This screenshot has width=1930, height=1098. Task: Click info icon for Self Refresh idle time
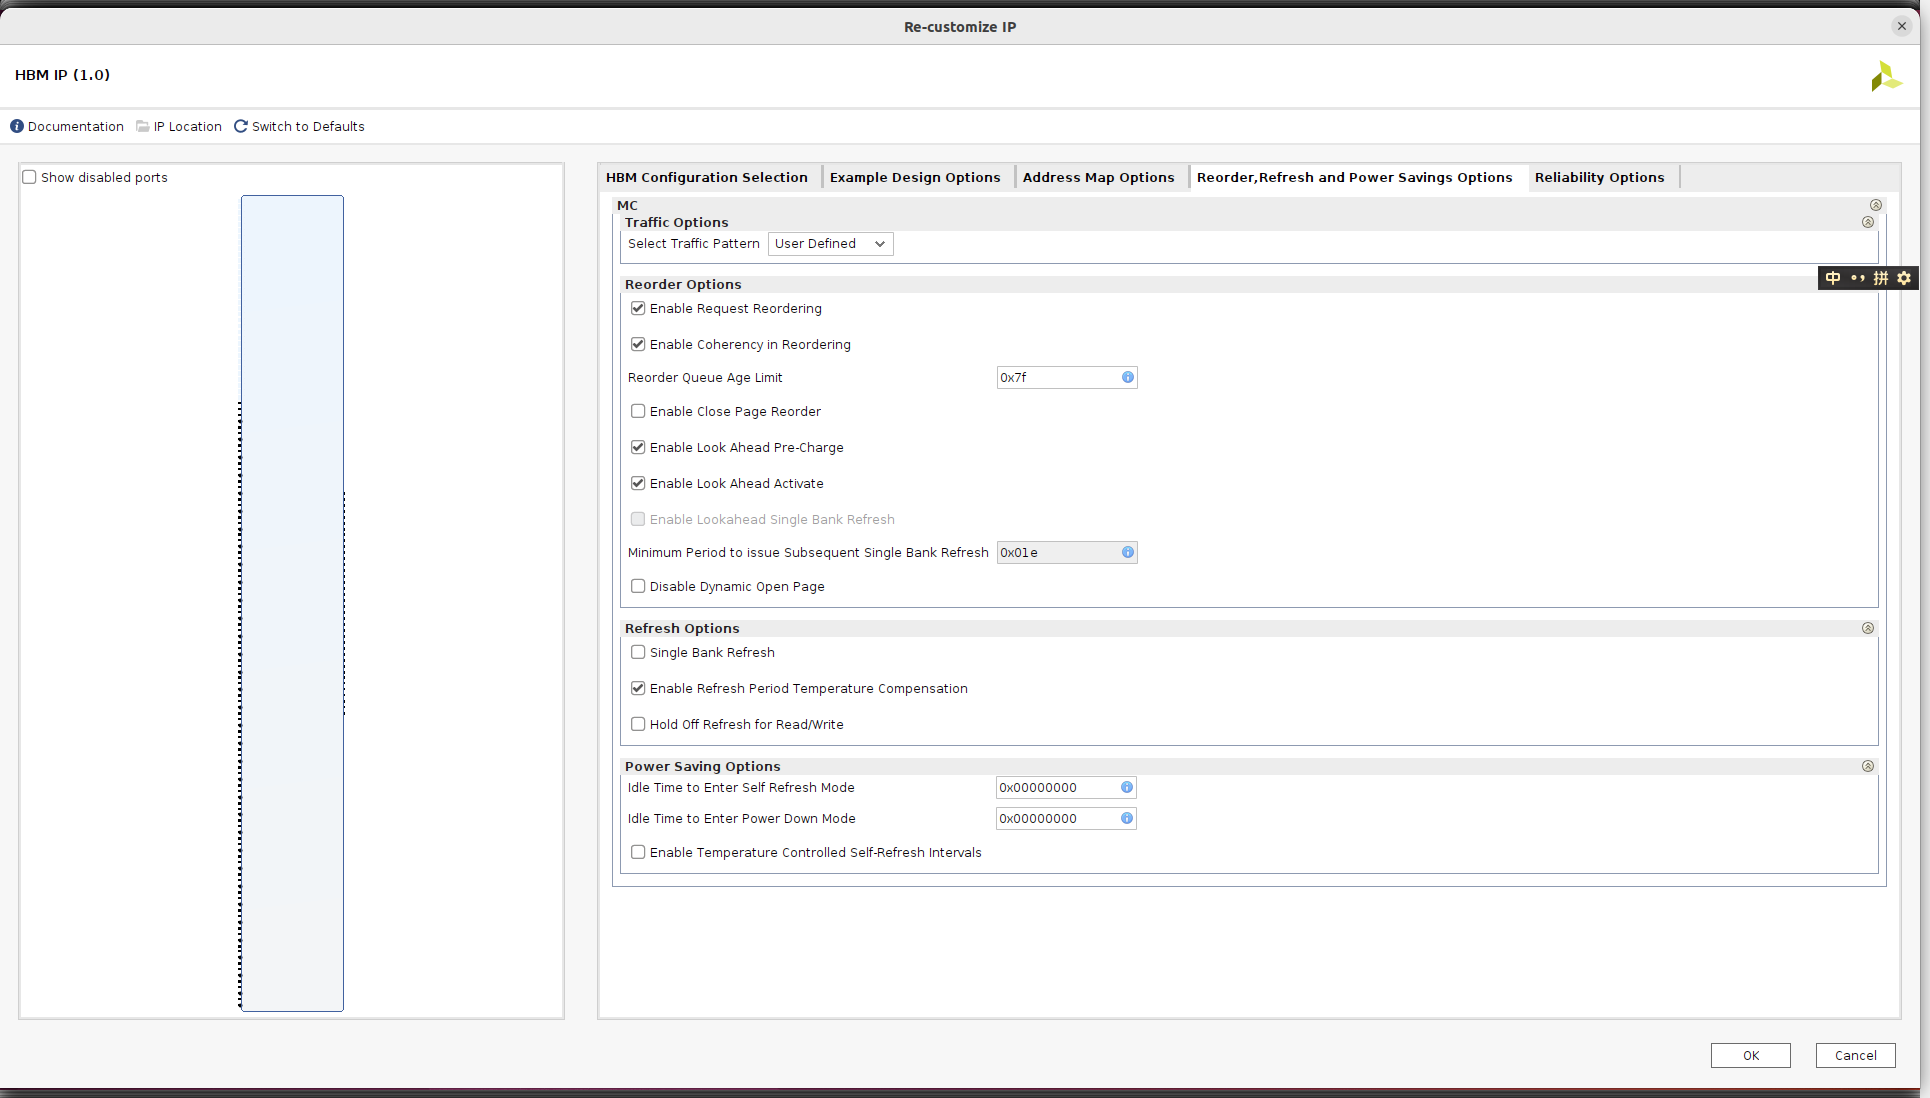(x=1127, y=787)
